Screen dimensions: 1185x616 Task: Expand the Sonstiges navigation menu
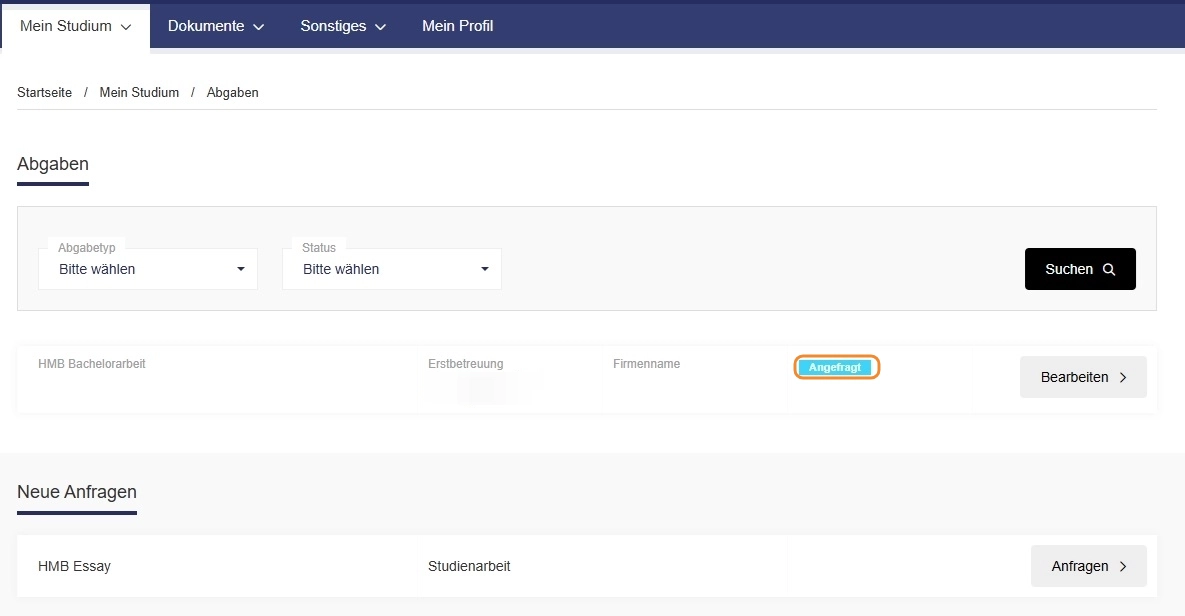[343, 26]
